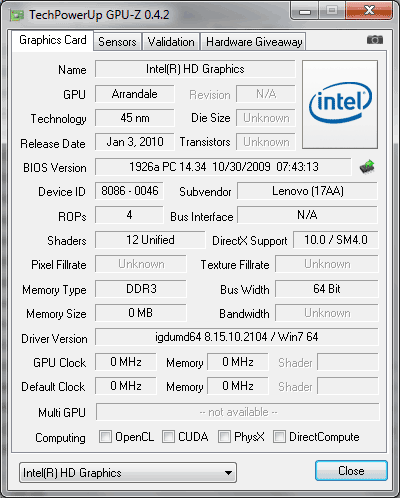Click Multi GPU field not available
The height and width of the screenshot is (498, 400).
(238, 412)
